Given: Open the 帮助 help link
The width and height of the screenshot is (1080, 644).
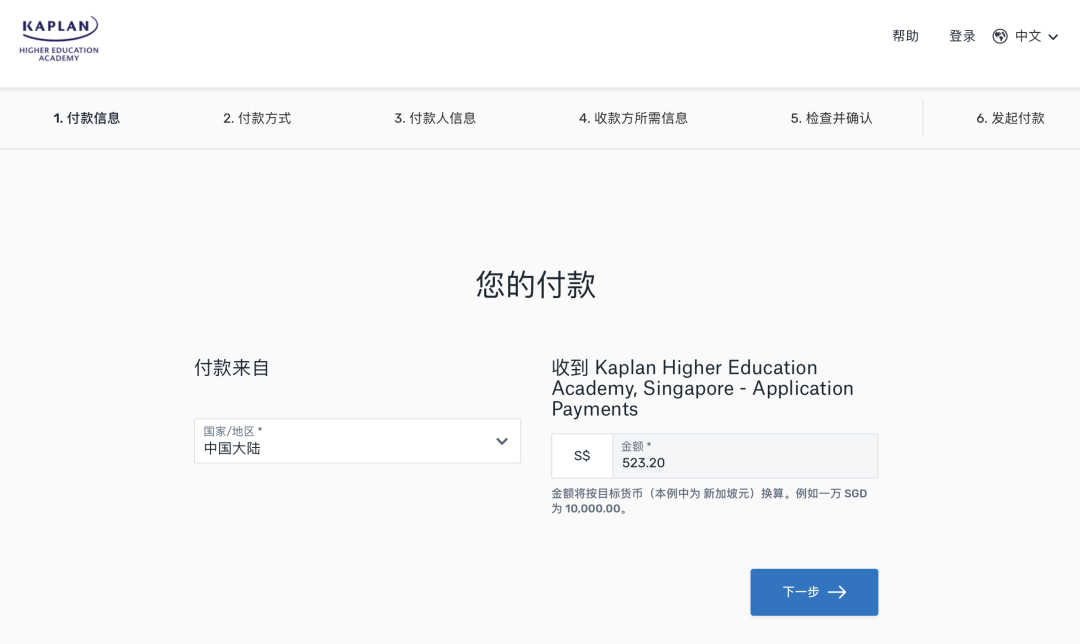Looking at the screenshot, I should 904,35.
